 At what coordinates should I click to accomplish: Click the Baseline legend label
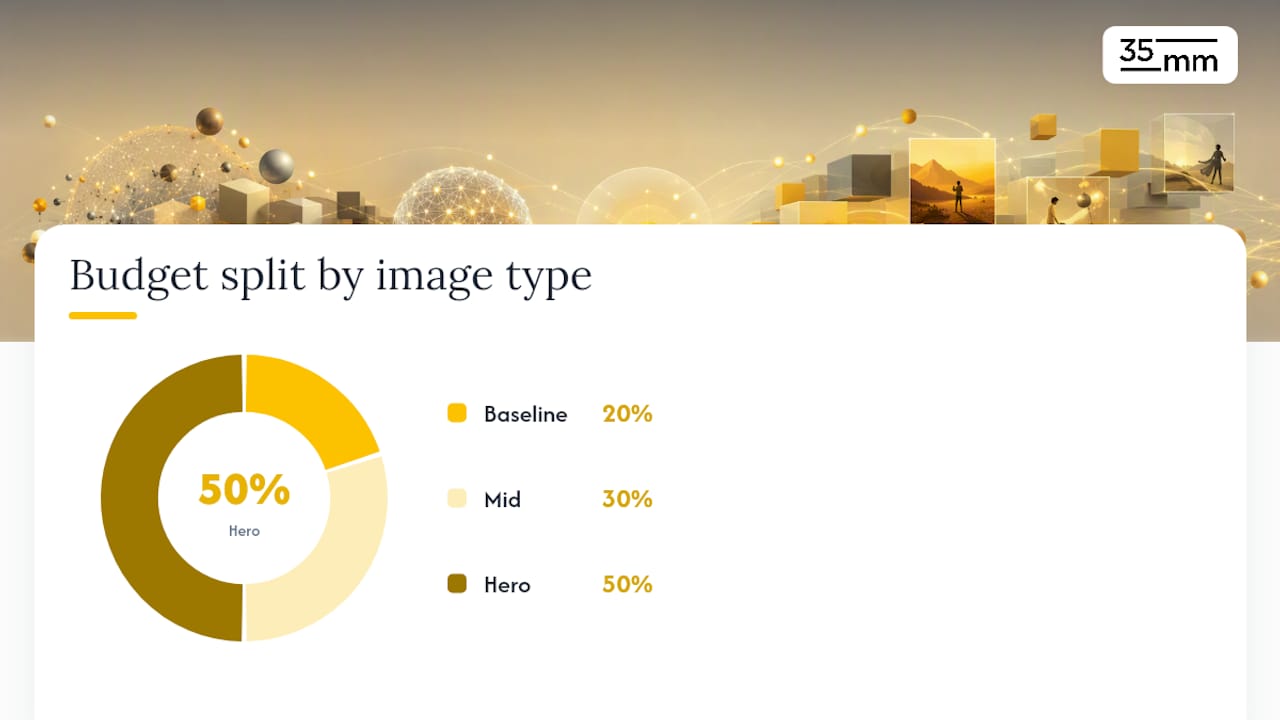tap(525, 414)
